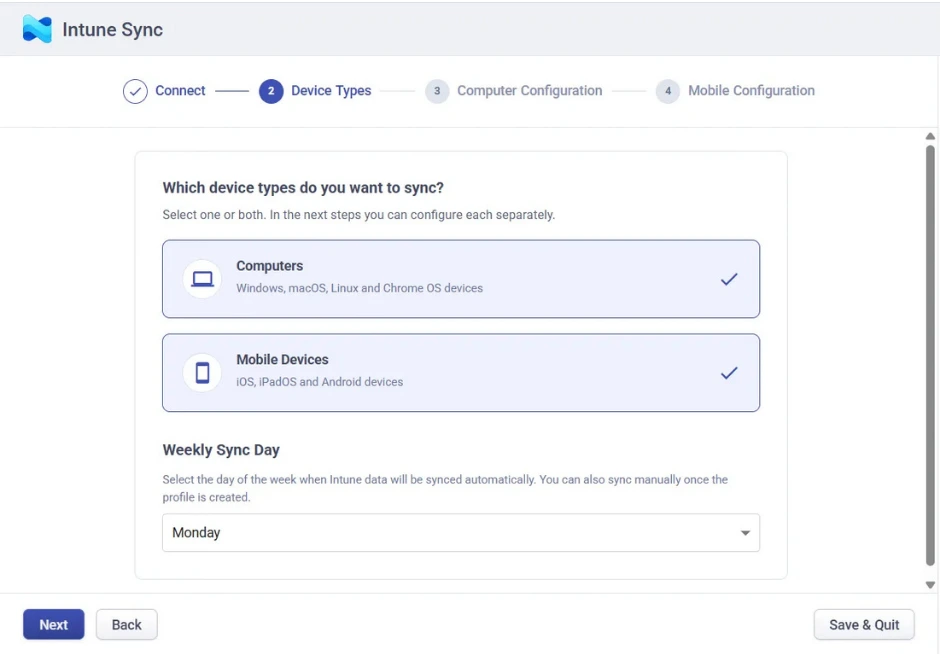Uncheck the Mobile Devices checkmark
The image size is (940, 654).
729,373
